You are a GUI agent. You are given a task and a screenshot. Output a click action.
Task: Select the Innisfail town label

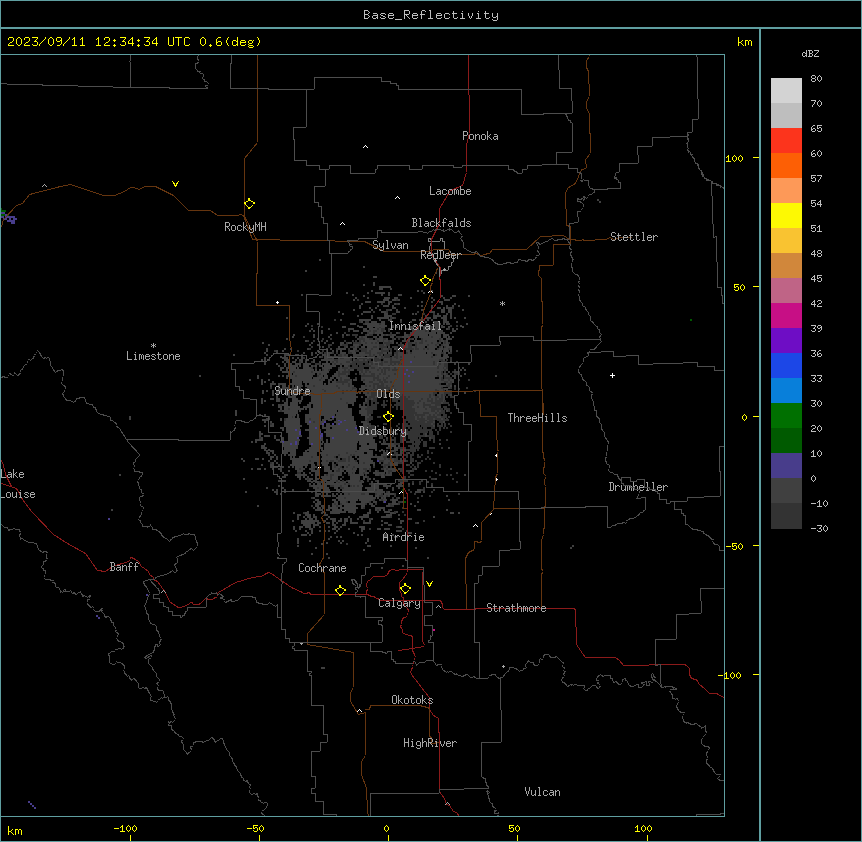pyautogui.click(x=415, y=326)
